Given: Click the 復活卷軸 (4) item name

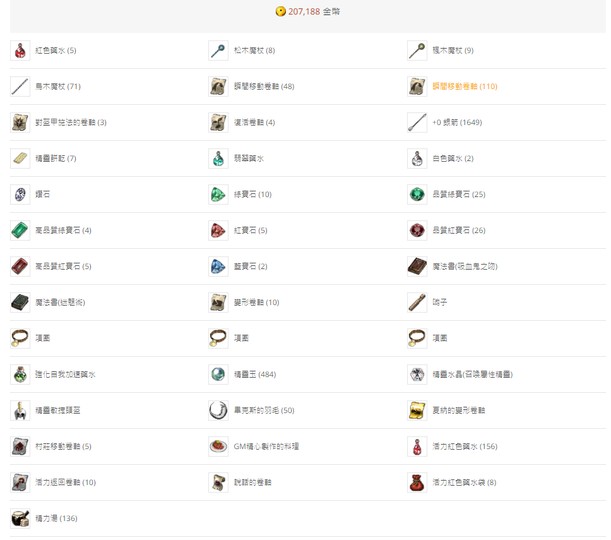Looking at the screenshot, I should pos(254,123).
